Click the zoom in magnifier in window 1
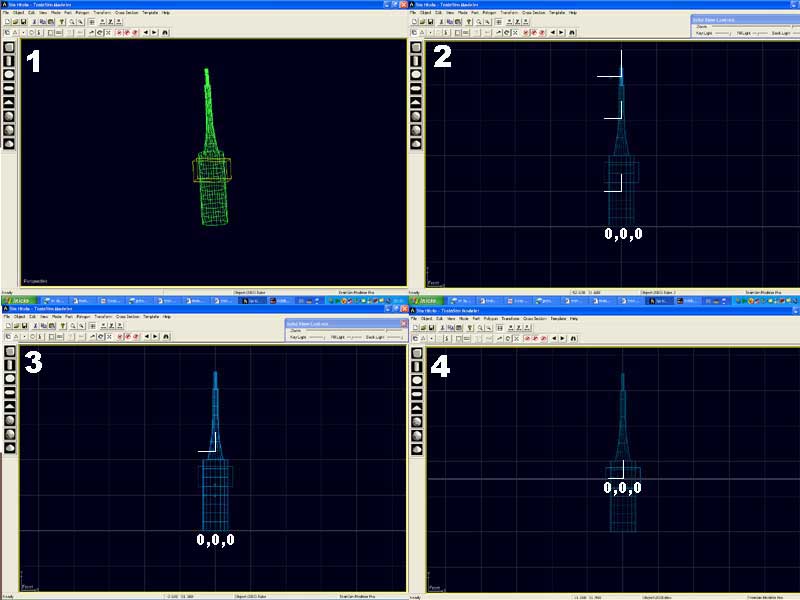The image size is (800, 600). 71,21
